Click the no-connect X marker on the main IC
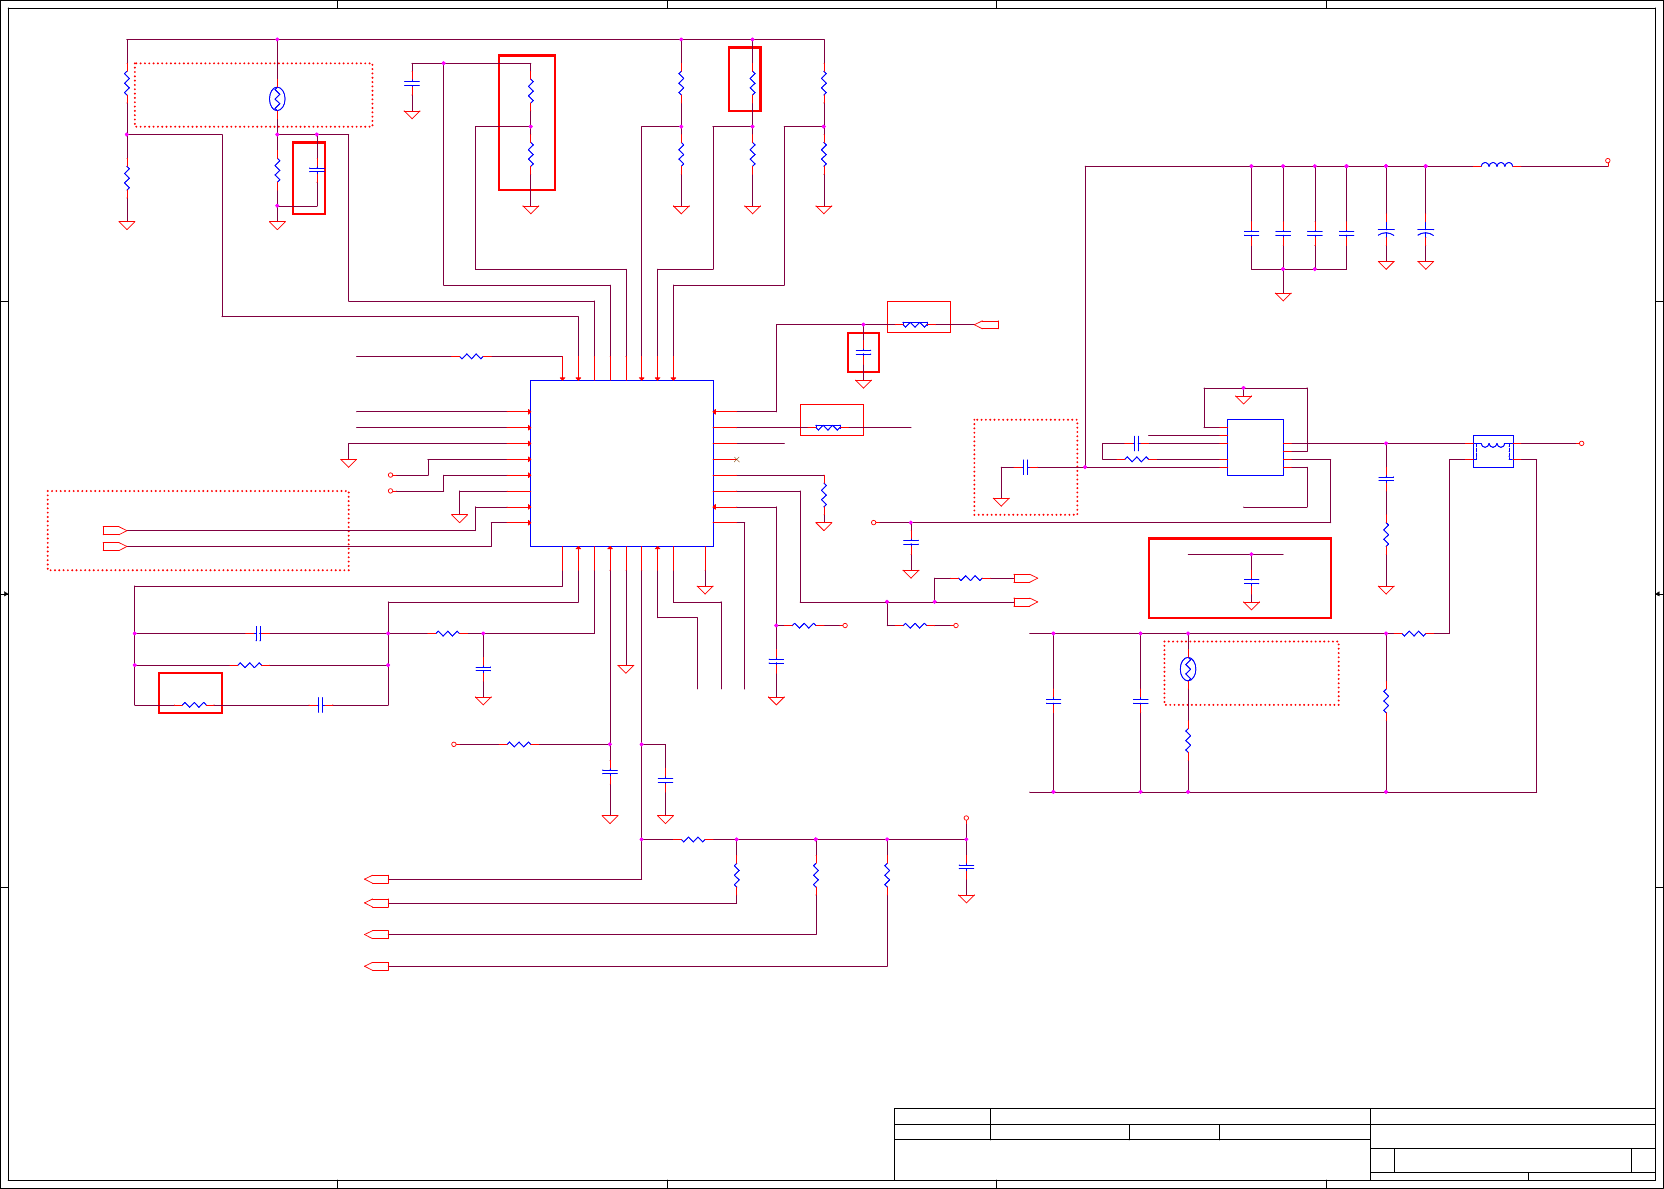Image resolution: width=1664 pixels, height=1189 pixels. point(737,459)
